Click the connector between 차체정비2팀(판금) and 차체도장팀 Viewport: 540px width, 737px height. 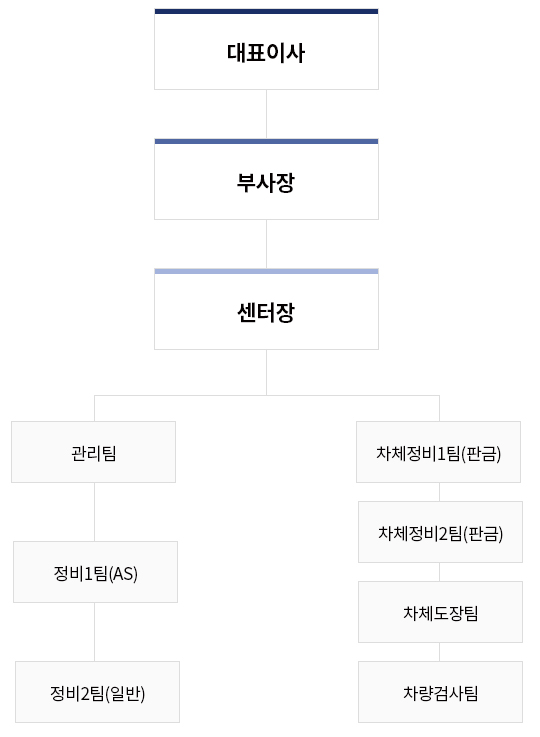[x=439, y=572]
